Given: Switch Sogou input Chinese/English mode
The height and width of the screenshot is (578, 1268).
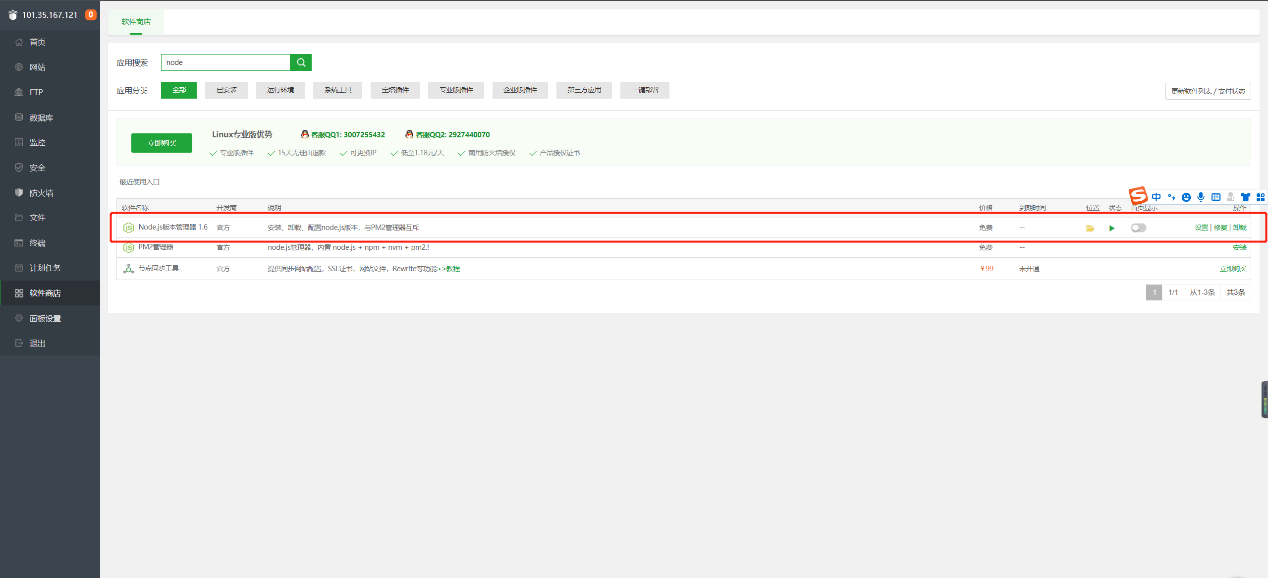Looking at the screenshot, I should [x=1156, y=197].
